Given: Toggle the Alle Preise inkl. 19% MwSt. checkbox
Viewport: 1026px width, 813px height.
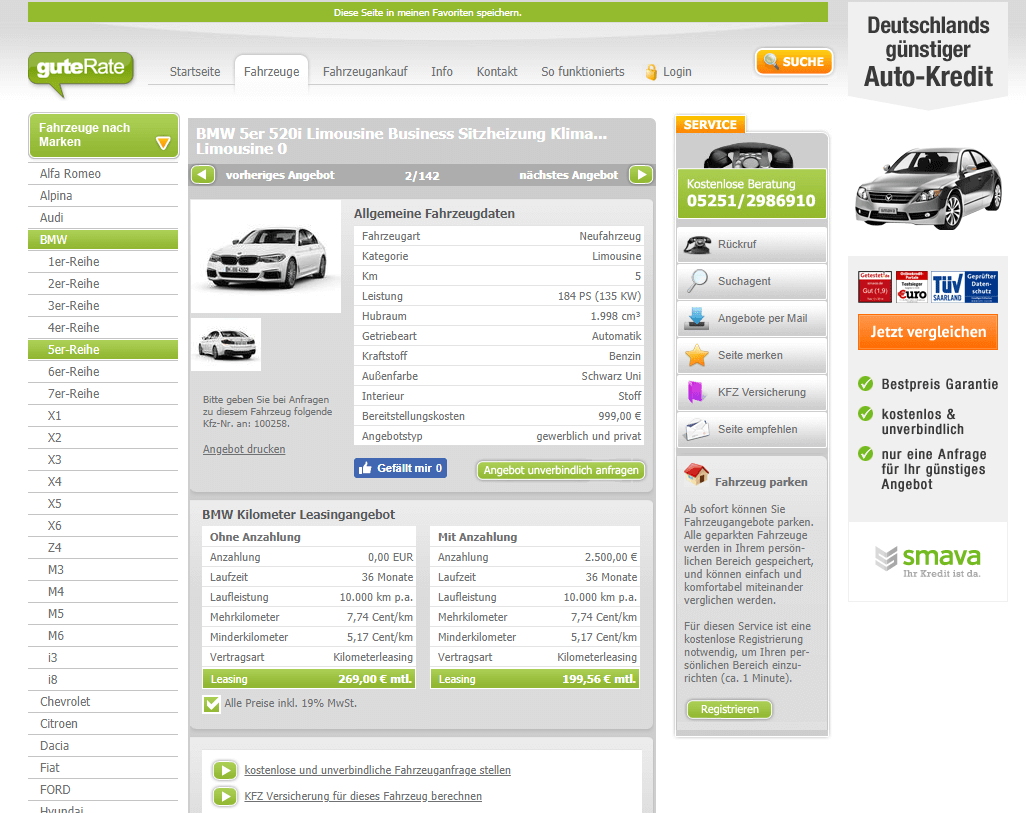Looking at the screenshot, I should coord(211,704).
